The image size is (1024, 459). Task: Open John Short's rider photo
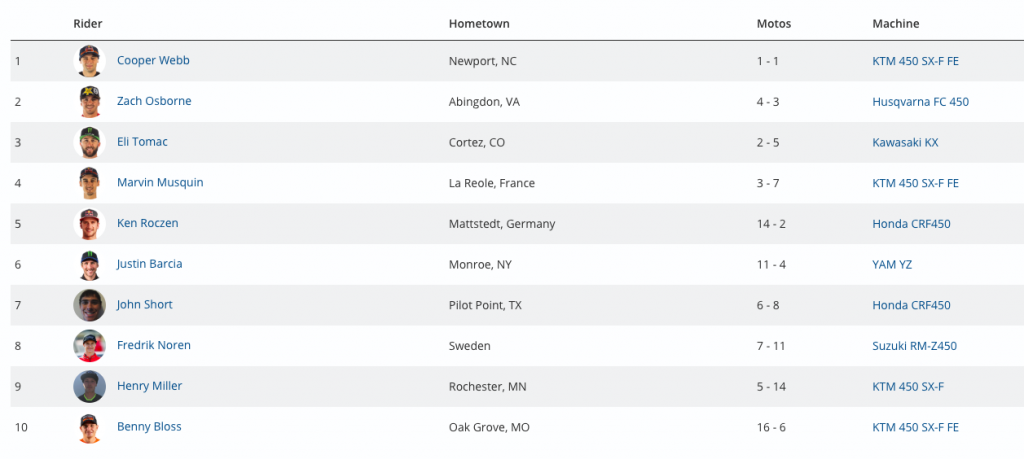(90, 305)
